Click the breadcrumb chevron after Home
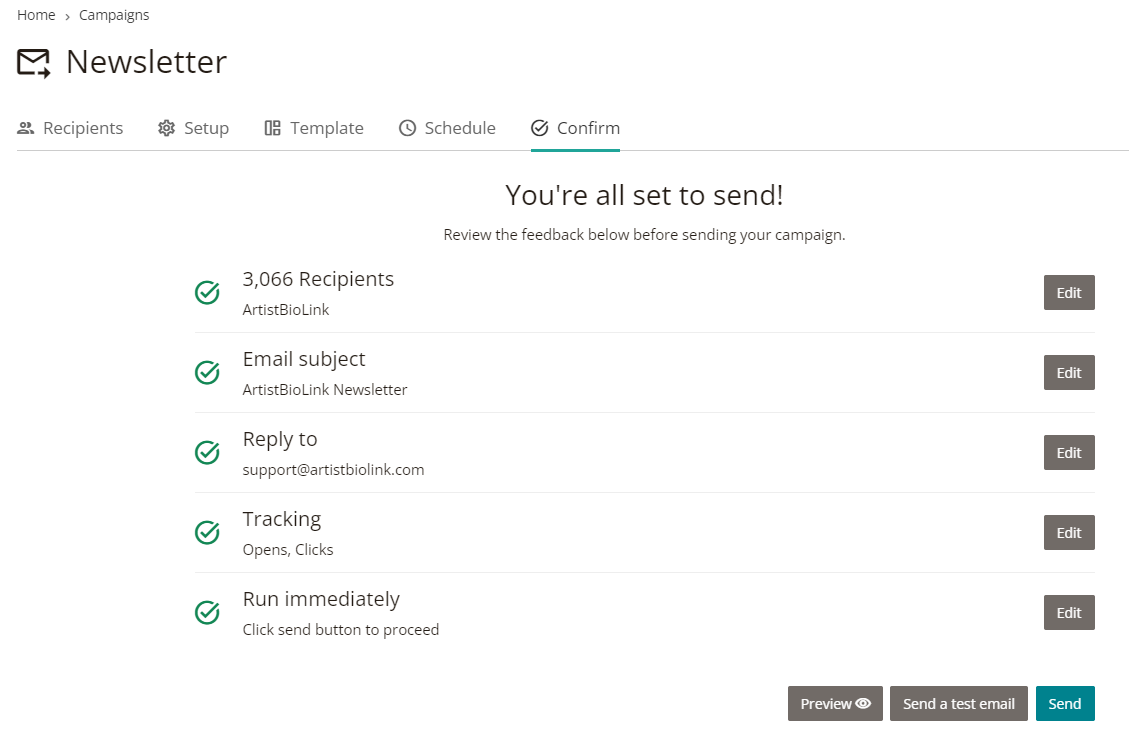1129x750 pixels. (x=67, y=17)
